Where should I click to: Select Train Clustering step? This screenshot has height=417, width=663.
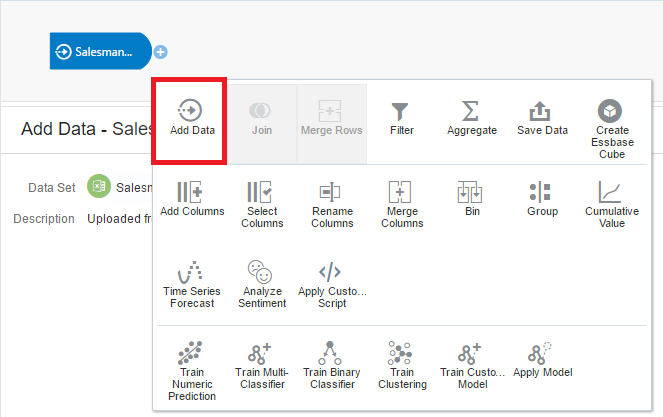pyautogui.click(x=402, y=365)
